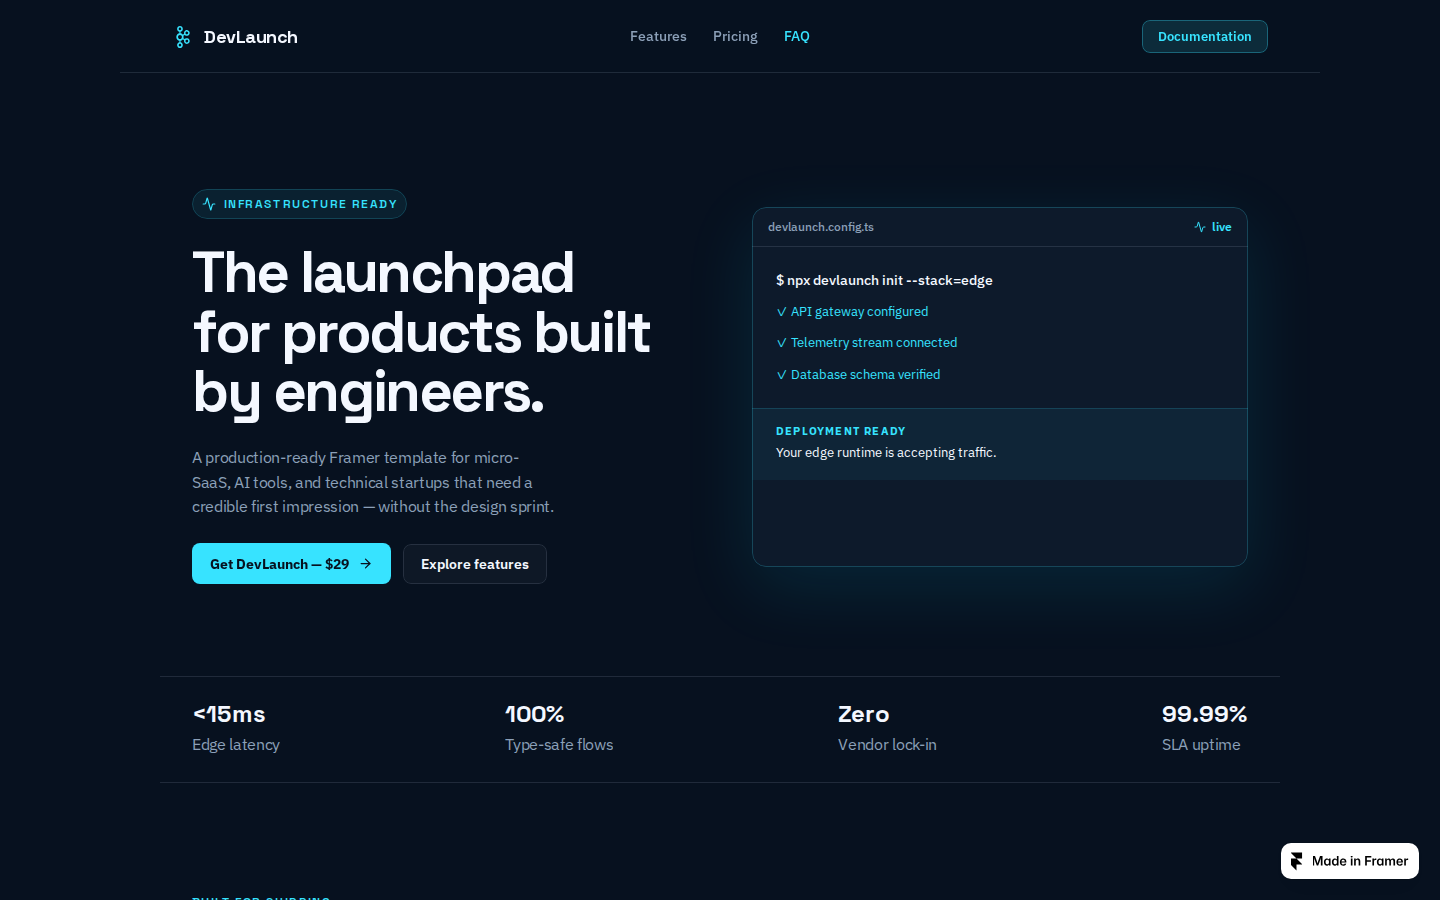Click the live status label
The width and height of the screenshot is (1440, 900).
1221,227
